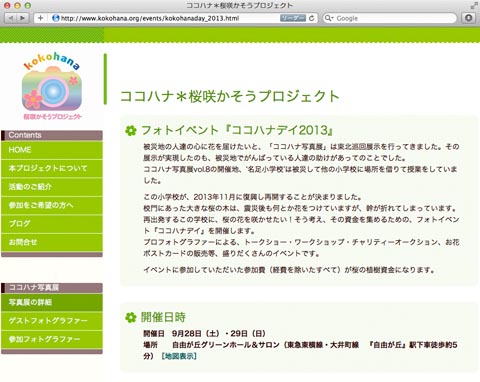Click the date text 9月28日（土）・29日（日）
Image resolution: width=480 pixels, height=382 pixels.
tap(219, 333)
